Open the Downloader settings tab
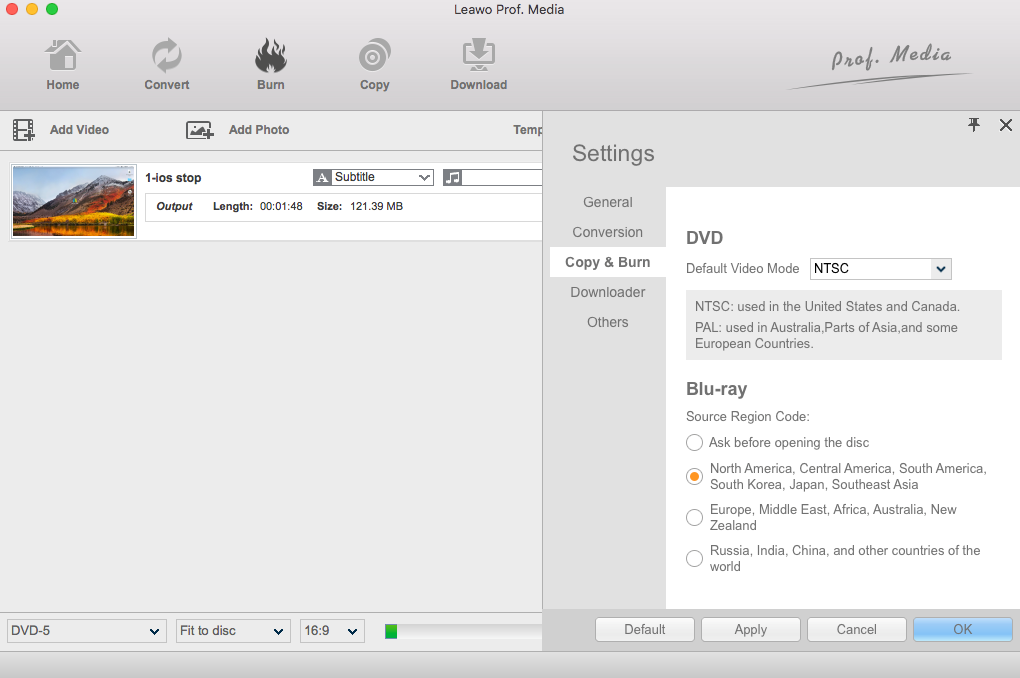 pyautogui.click(x=607, y=292)
